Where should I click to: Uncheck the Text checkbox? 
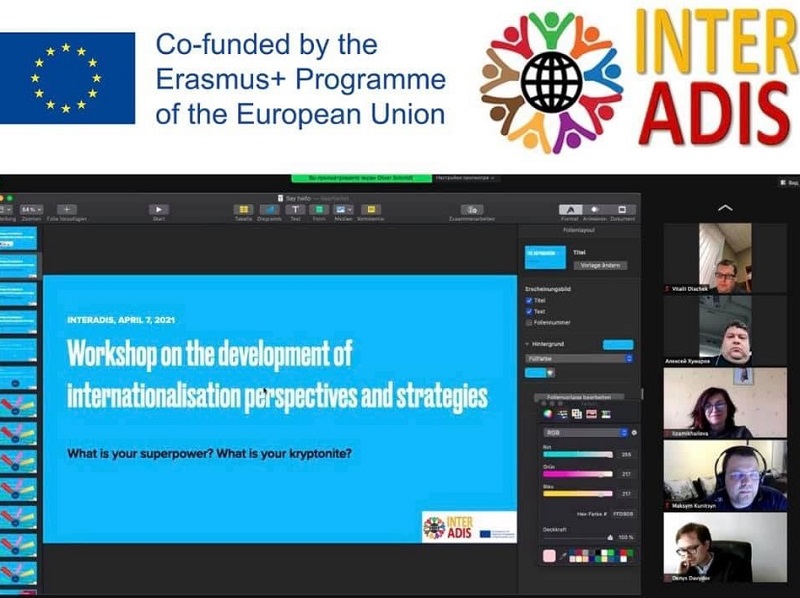pos(529,311)
